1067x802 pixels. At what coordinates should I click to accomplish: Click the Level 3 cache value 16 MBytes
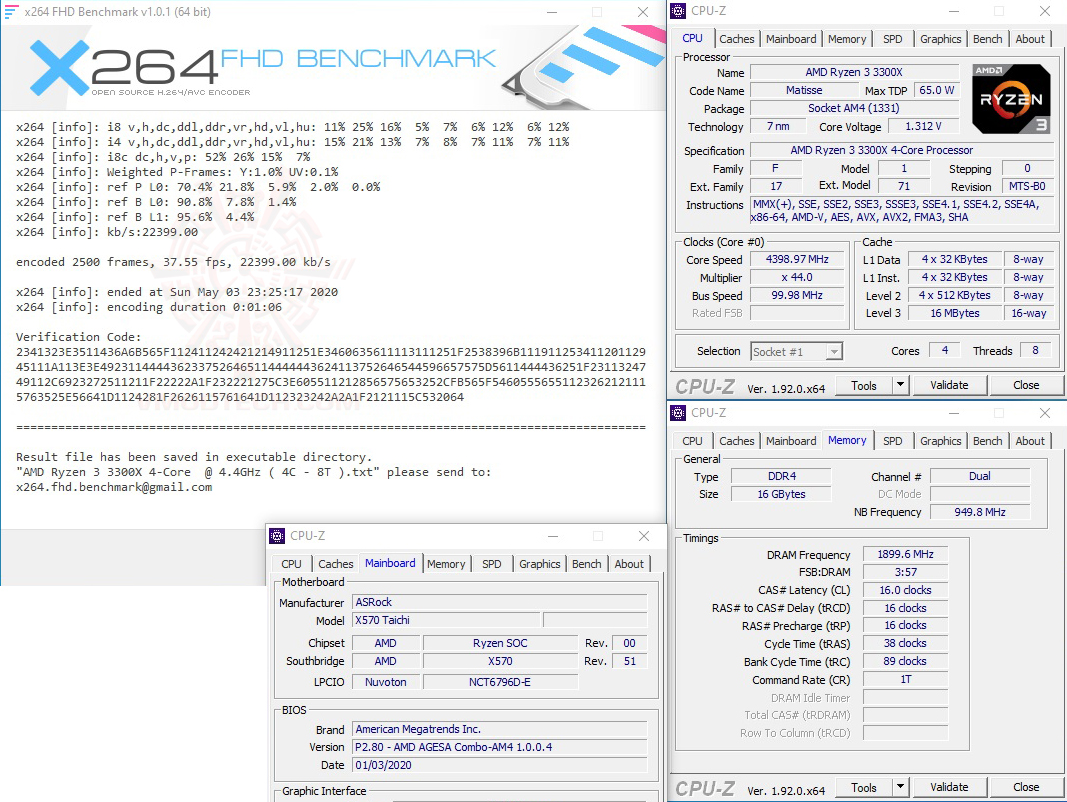(x=955, y=313)
